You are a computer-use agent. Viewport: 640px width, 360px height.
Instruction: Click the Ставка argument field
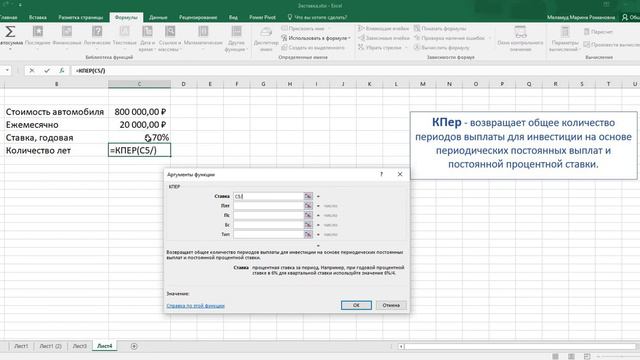pyautogui.click(x=268, y=196)
